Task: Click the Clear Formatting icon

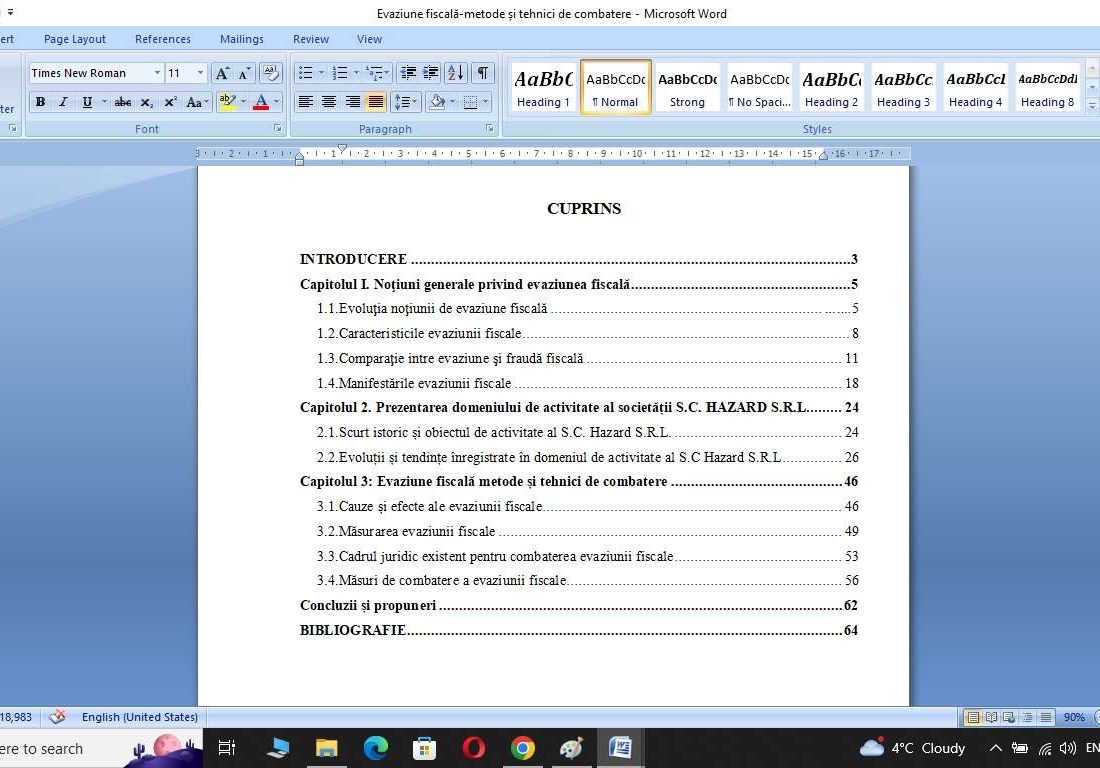Action: pos(270,73)
